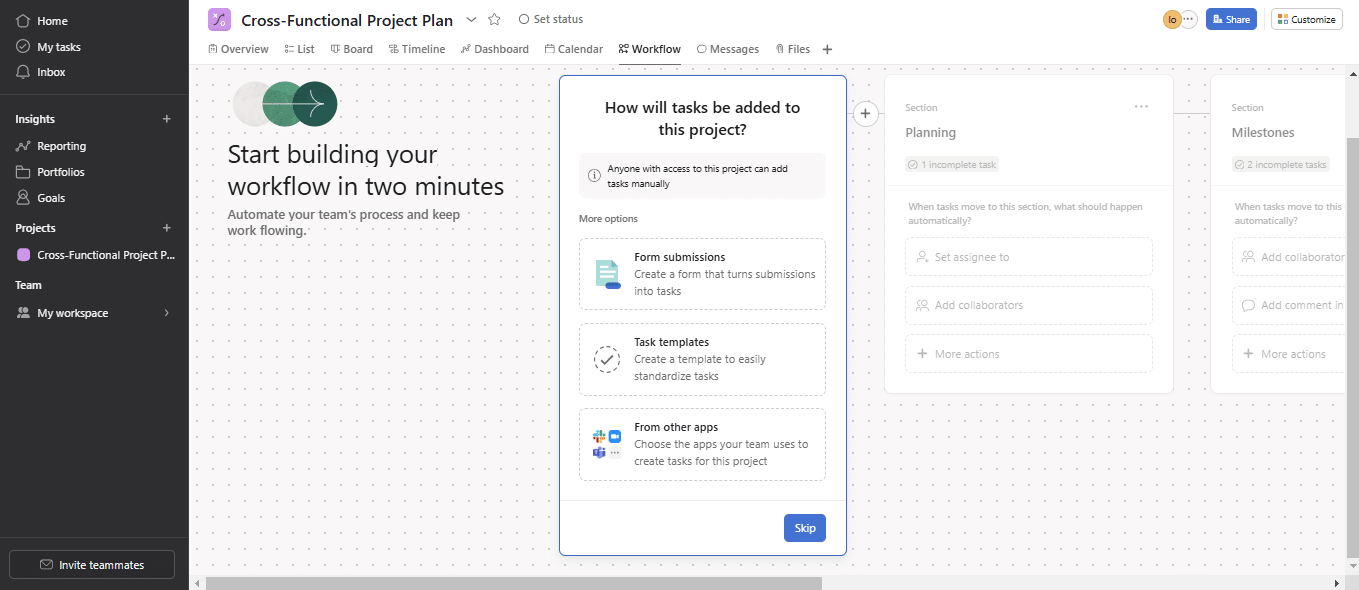The width and height of the screenshot is (1359, 590).
Task: Choose From other apps option
Action: click(x=702, y=444)
